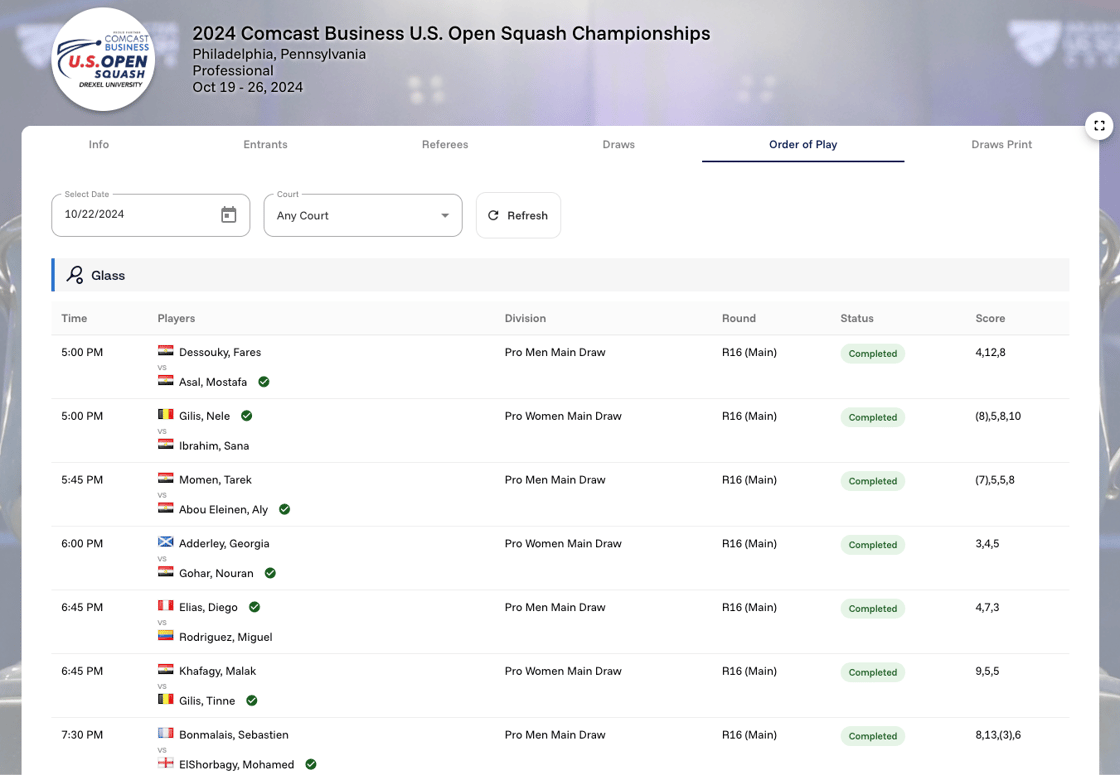The width and height of the screenshot is (1120, 775).
Task: Click player name Momen, Tarek
Action: tap(215, 480)
